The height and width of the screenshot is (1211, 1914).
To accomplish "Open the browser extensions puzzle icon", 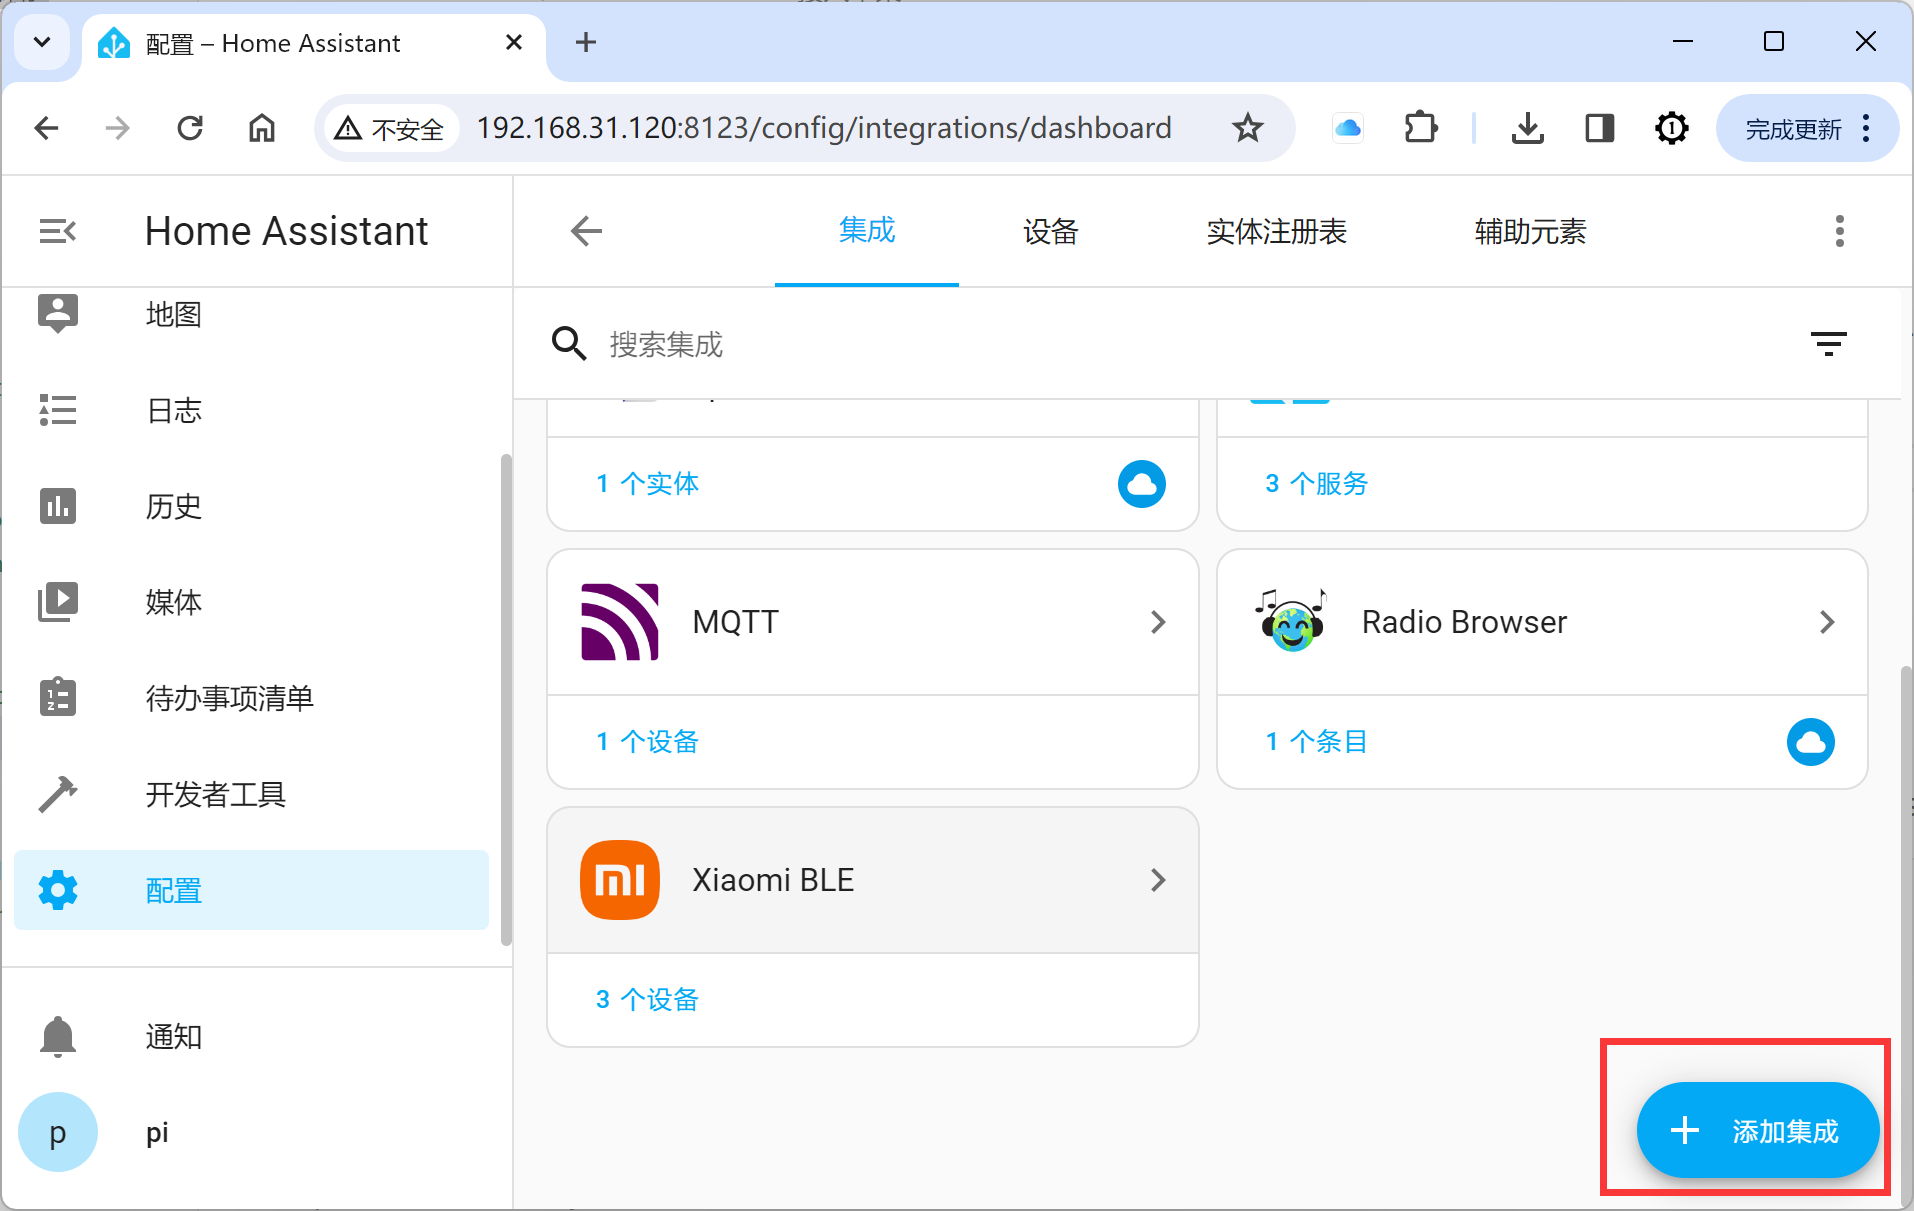I will (x=1421, y=128).
